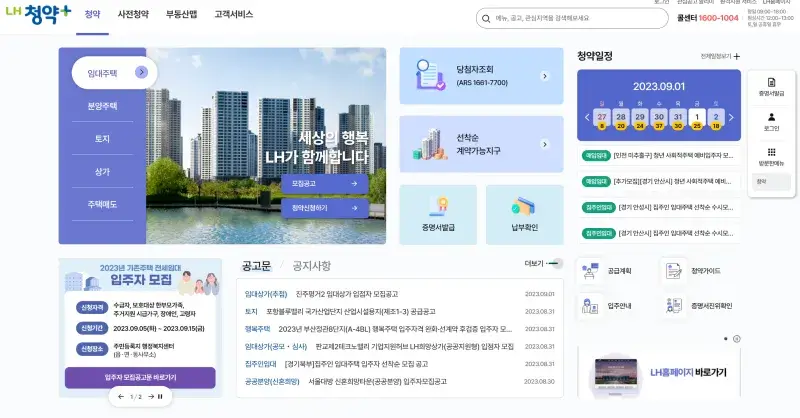Open 진주평거2 임대상가 입점자 모집공고
This screenshot has height=418, width=800.
(347, 294)
